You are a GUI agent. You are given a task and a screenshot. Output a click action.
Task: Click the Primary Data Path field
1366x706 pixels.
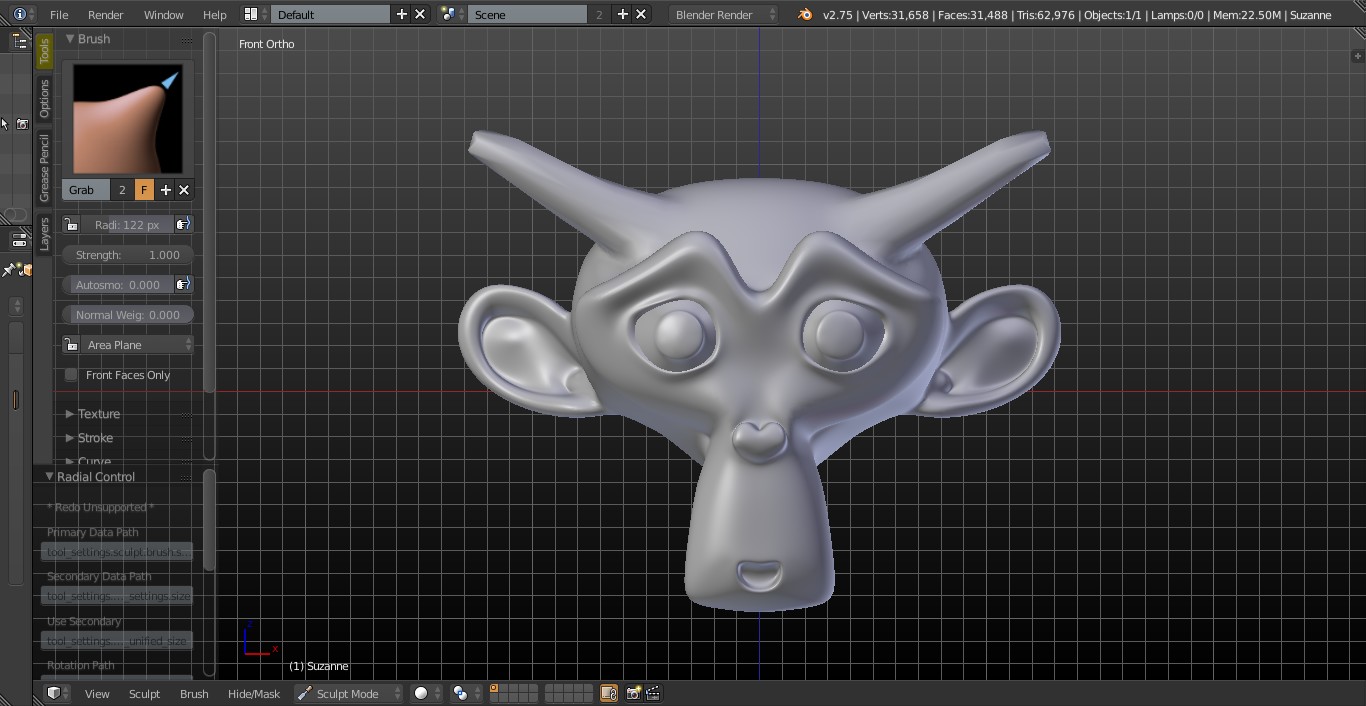tap(117, 552)
